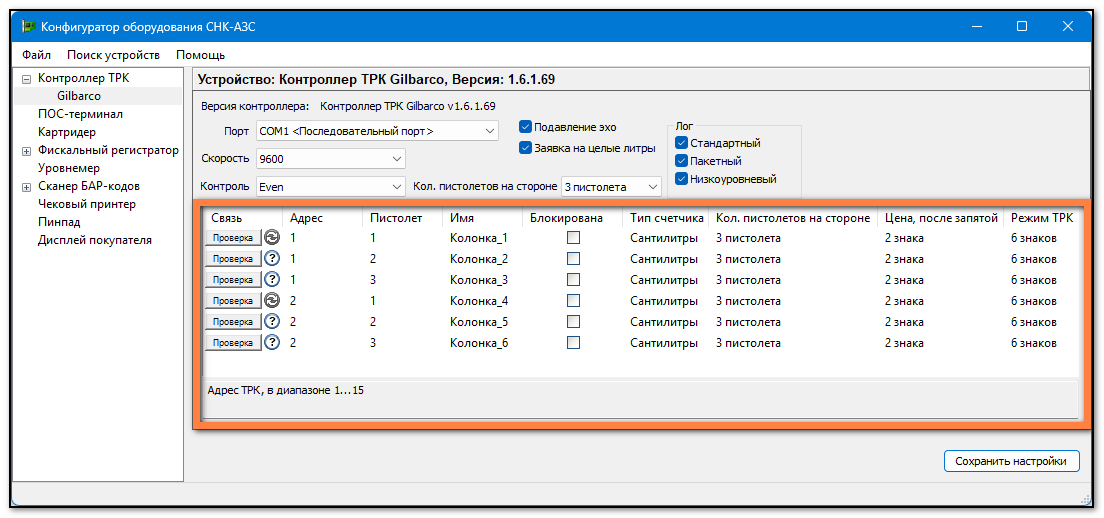1104x518 pixels.
Task: Click the question mark icon for Колонка_5
Action: pyautogui.click(x=271, y=322)
